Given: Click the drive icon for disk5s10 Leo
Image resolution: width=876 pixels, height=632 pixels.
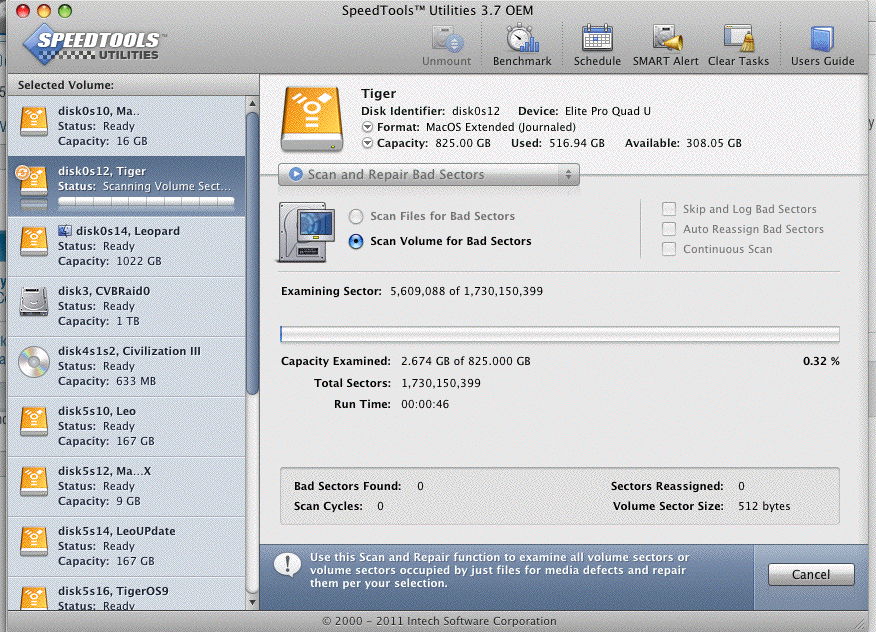Looking at the screenshot, I should coord(34,421).
